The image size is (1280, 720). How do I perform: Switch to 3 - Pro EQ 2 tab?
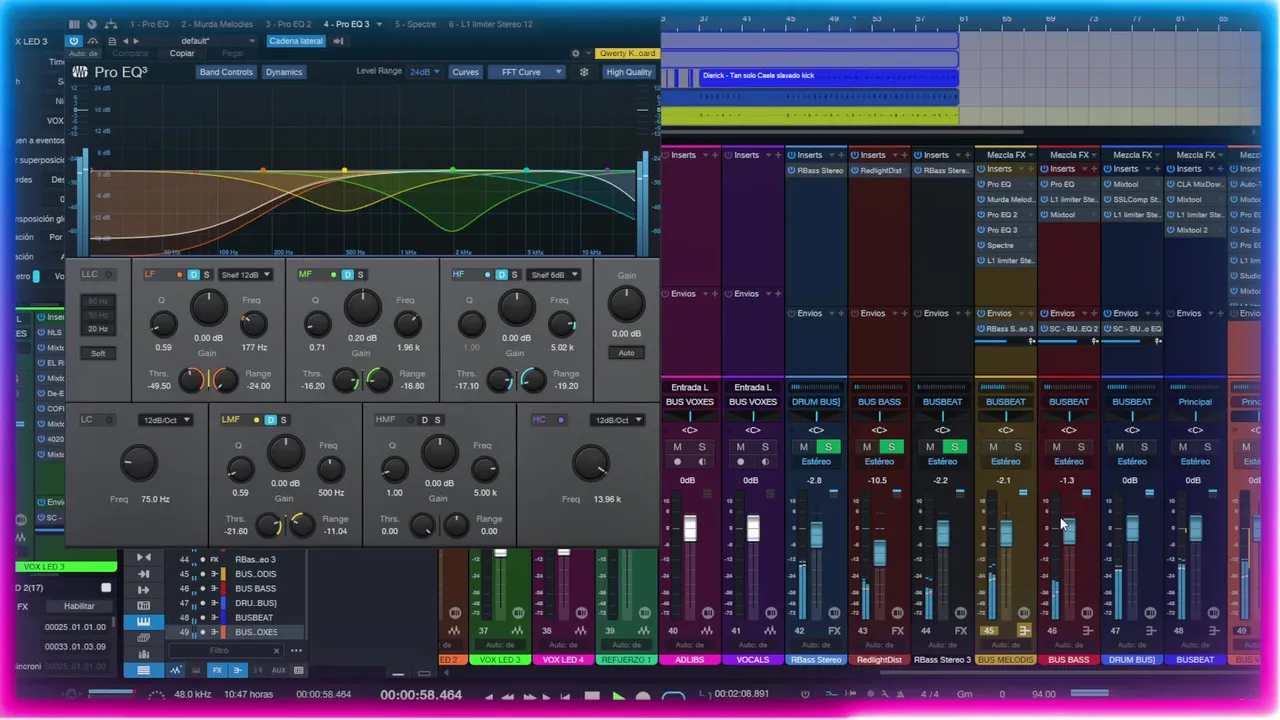pos(289,24)
